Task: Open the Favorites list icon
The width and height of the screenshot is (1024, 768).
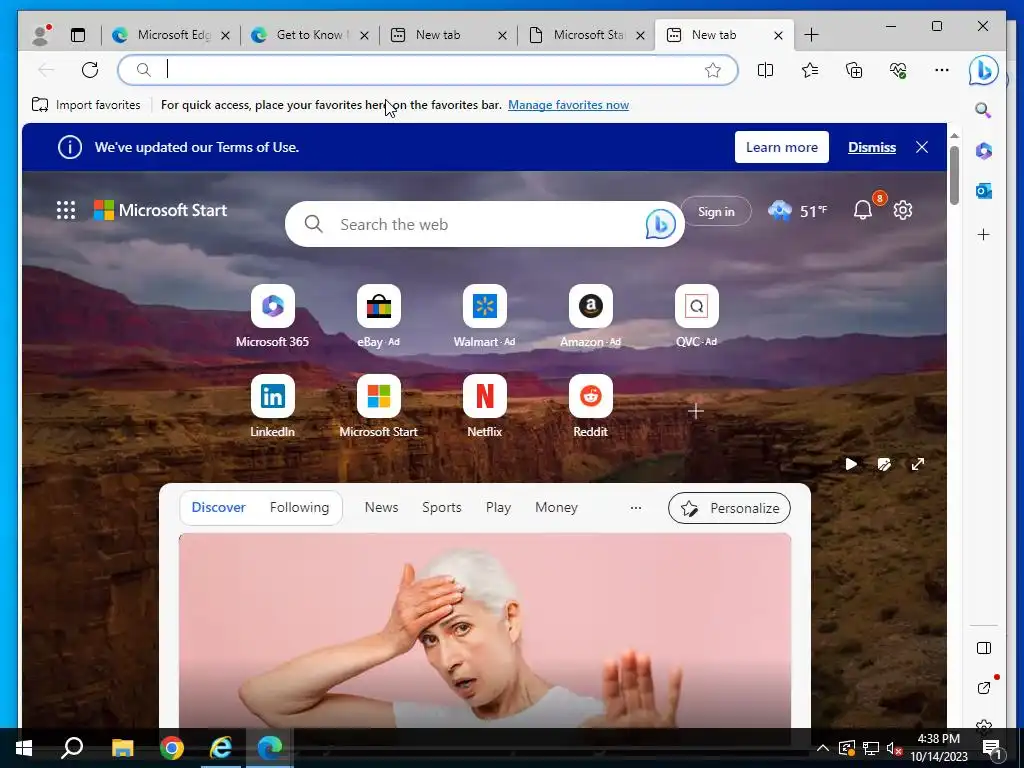Action: tap(810, 70)
